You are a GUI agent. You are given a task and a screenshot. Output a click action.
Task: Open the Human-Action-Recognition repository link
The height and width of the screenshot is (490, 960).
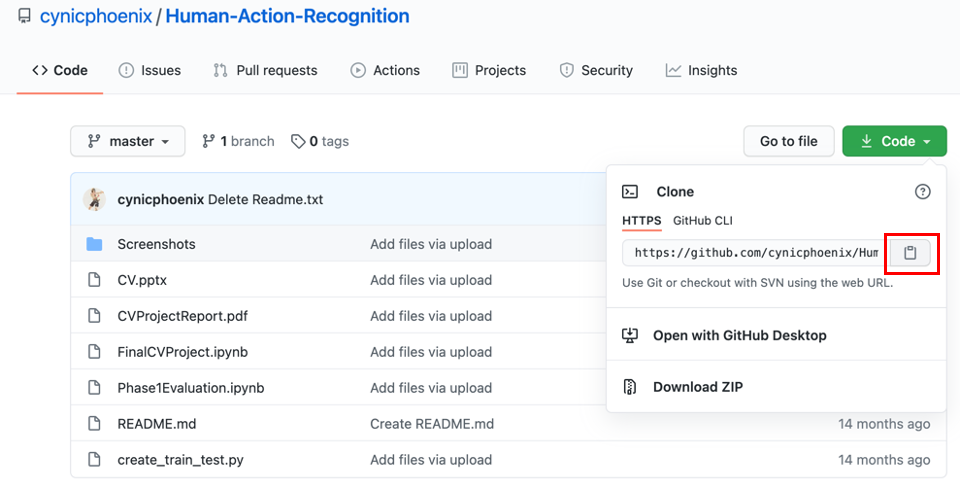[x=288, y=16]
